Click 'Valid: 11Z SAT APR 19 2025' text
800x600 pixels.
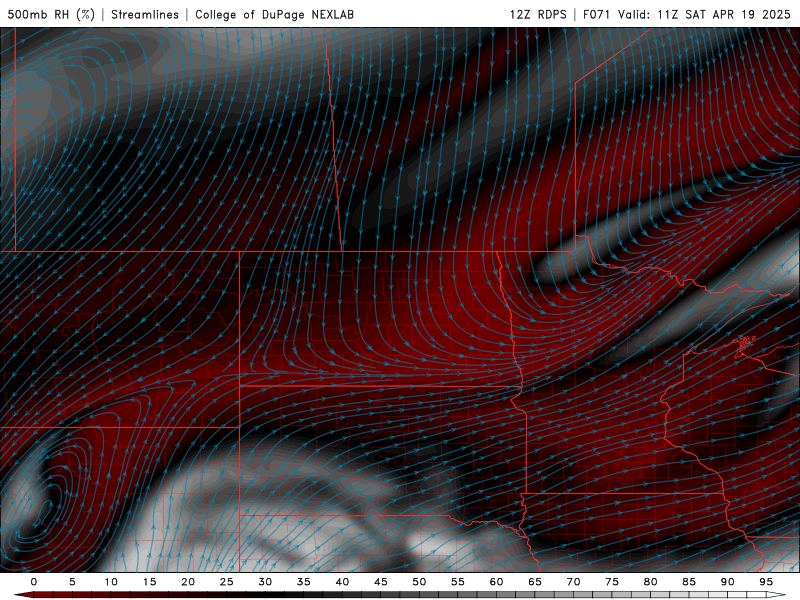coord(704,14)
